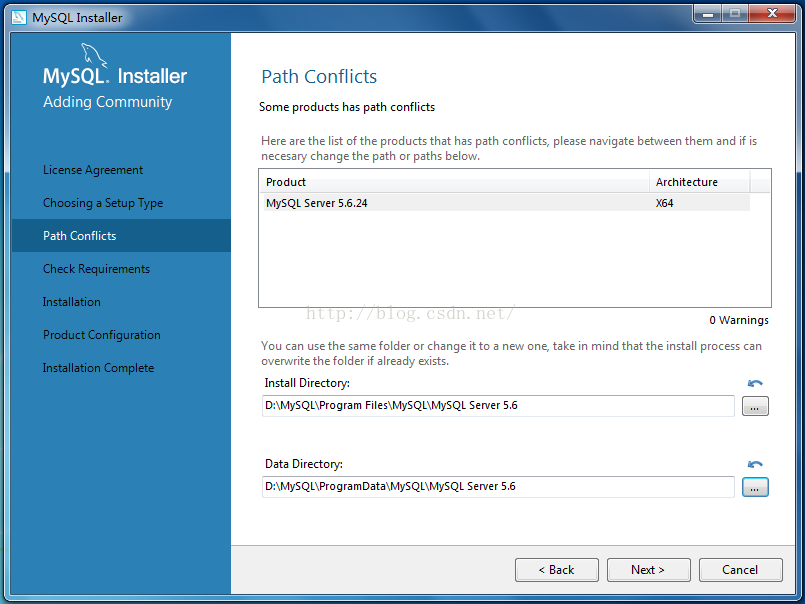Select Path Conflicts step in sidebar
The width and height of the screenshot is (805, 604).
coord(80,236)
